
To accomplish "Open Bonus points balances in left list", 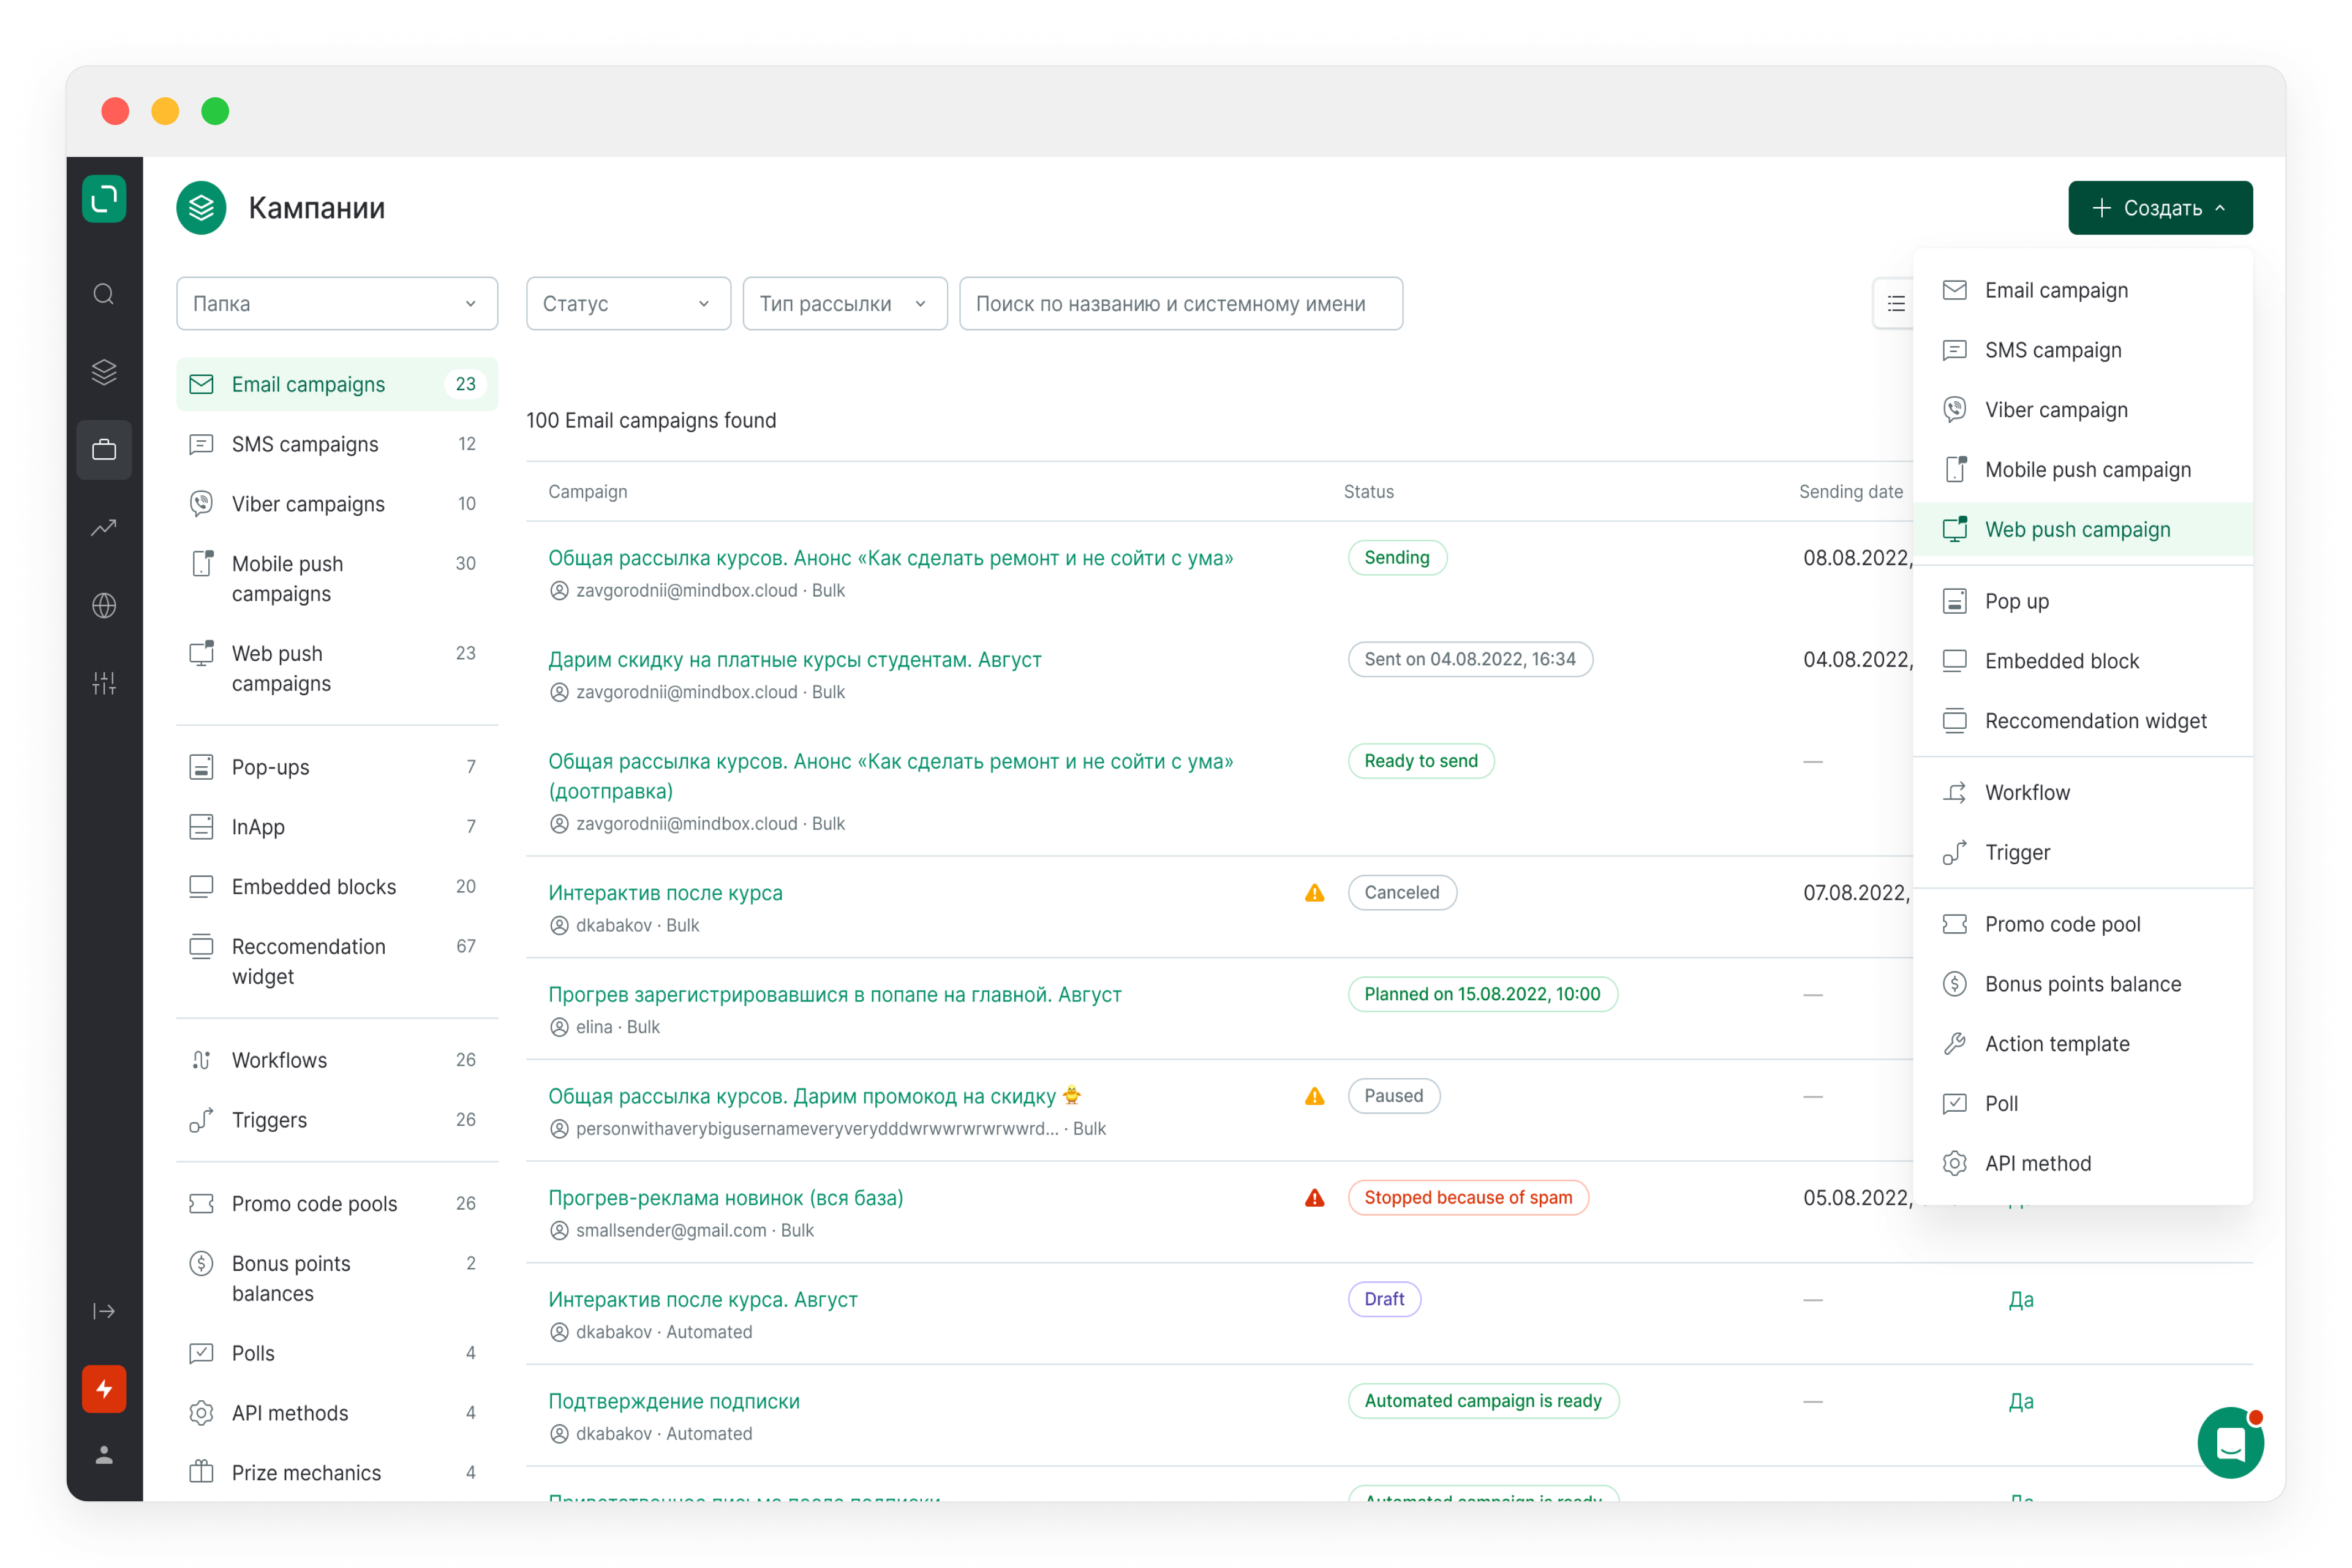I will (337, 1278).
